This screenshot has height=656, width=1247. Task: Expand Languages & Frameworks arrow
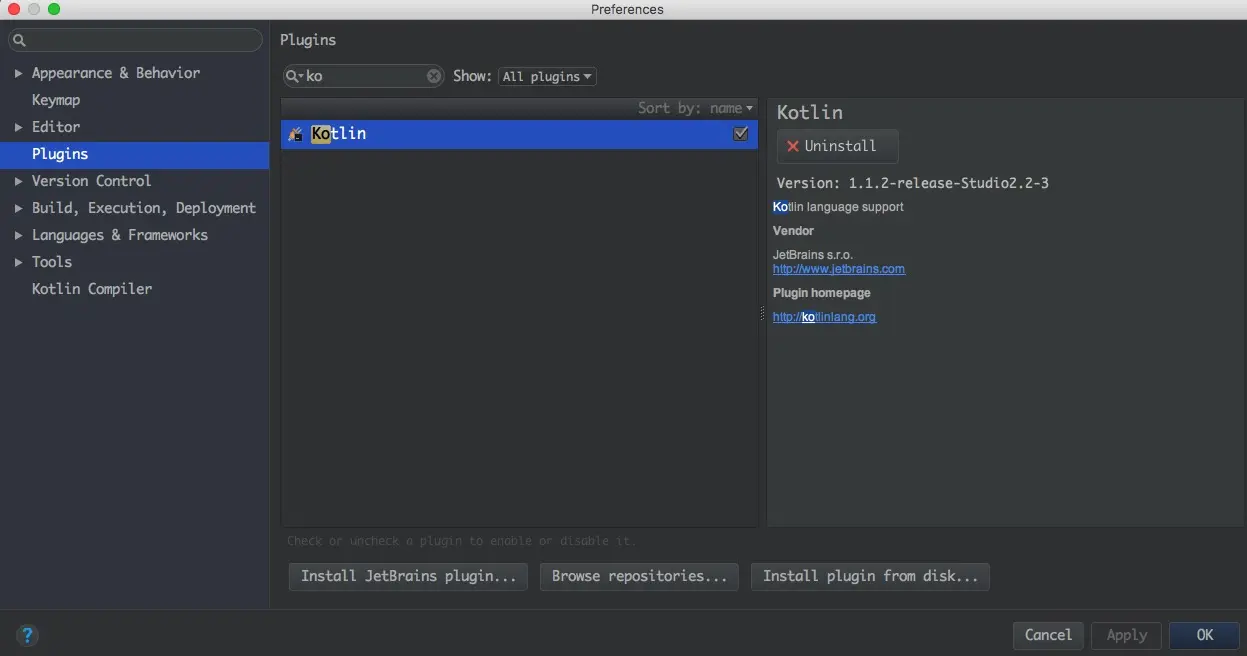[18, 235]
